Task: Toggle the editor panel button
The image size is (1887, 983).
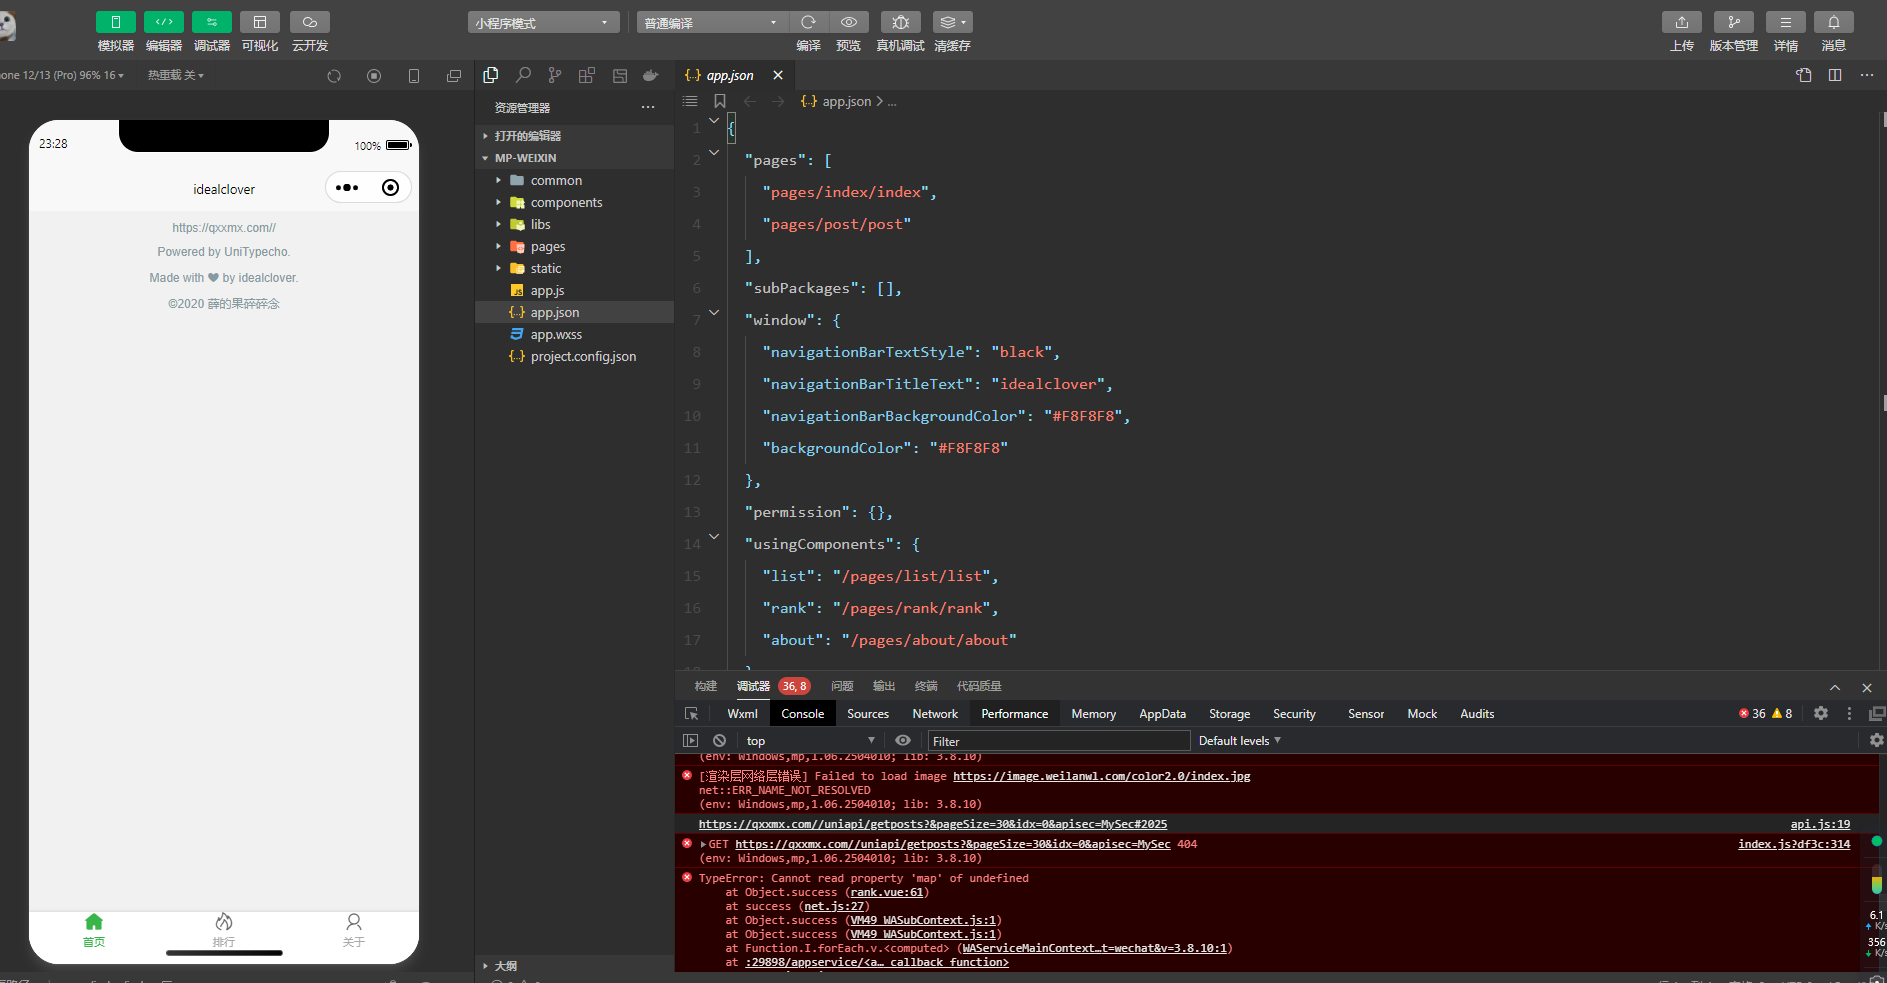Action: pyautogui.click(x=163, y=22)
